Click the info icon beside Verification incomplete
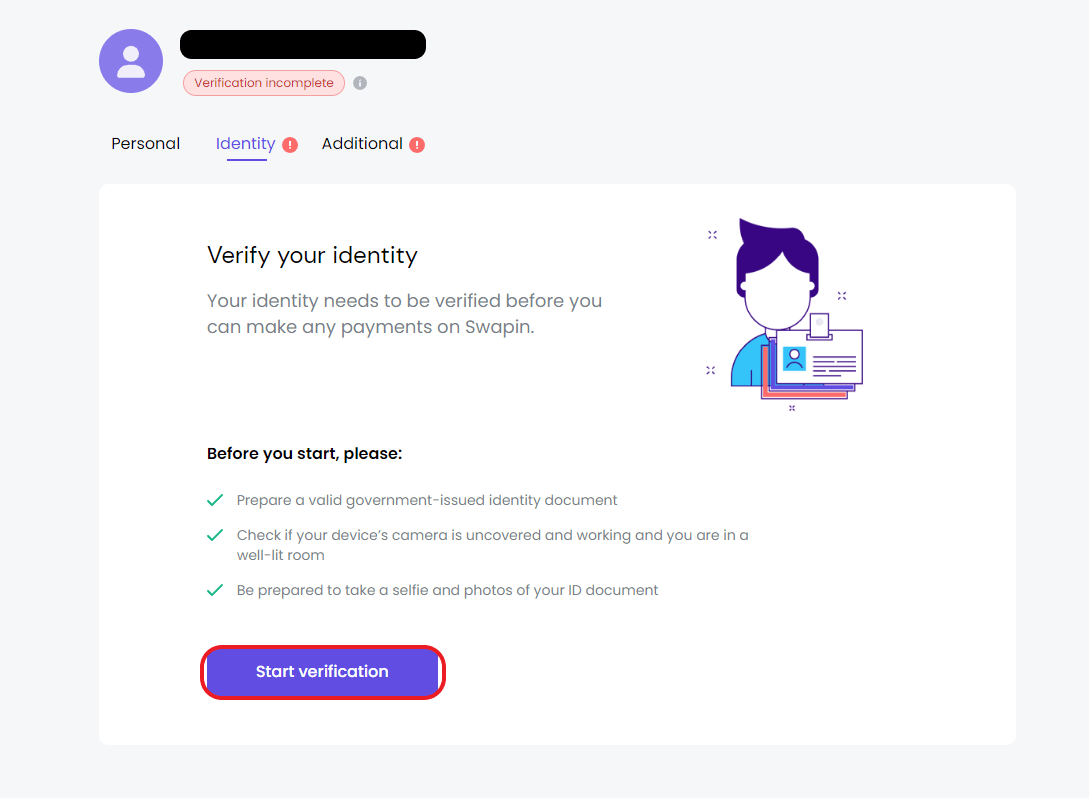Image resolution: width=1089 pixels, height=798 pixels. 360,83
